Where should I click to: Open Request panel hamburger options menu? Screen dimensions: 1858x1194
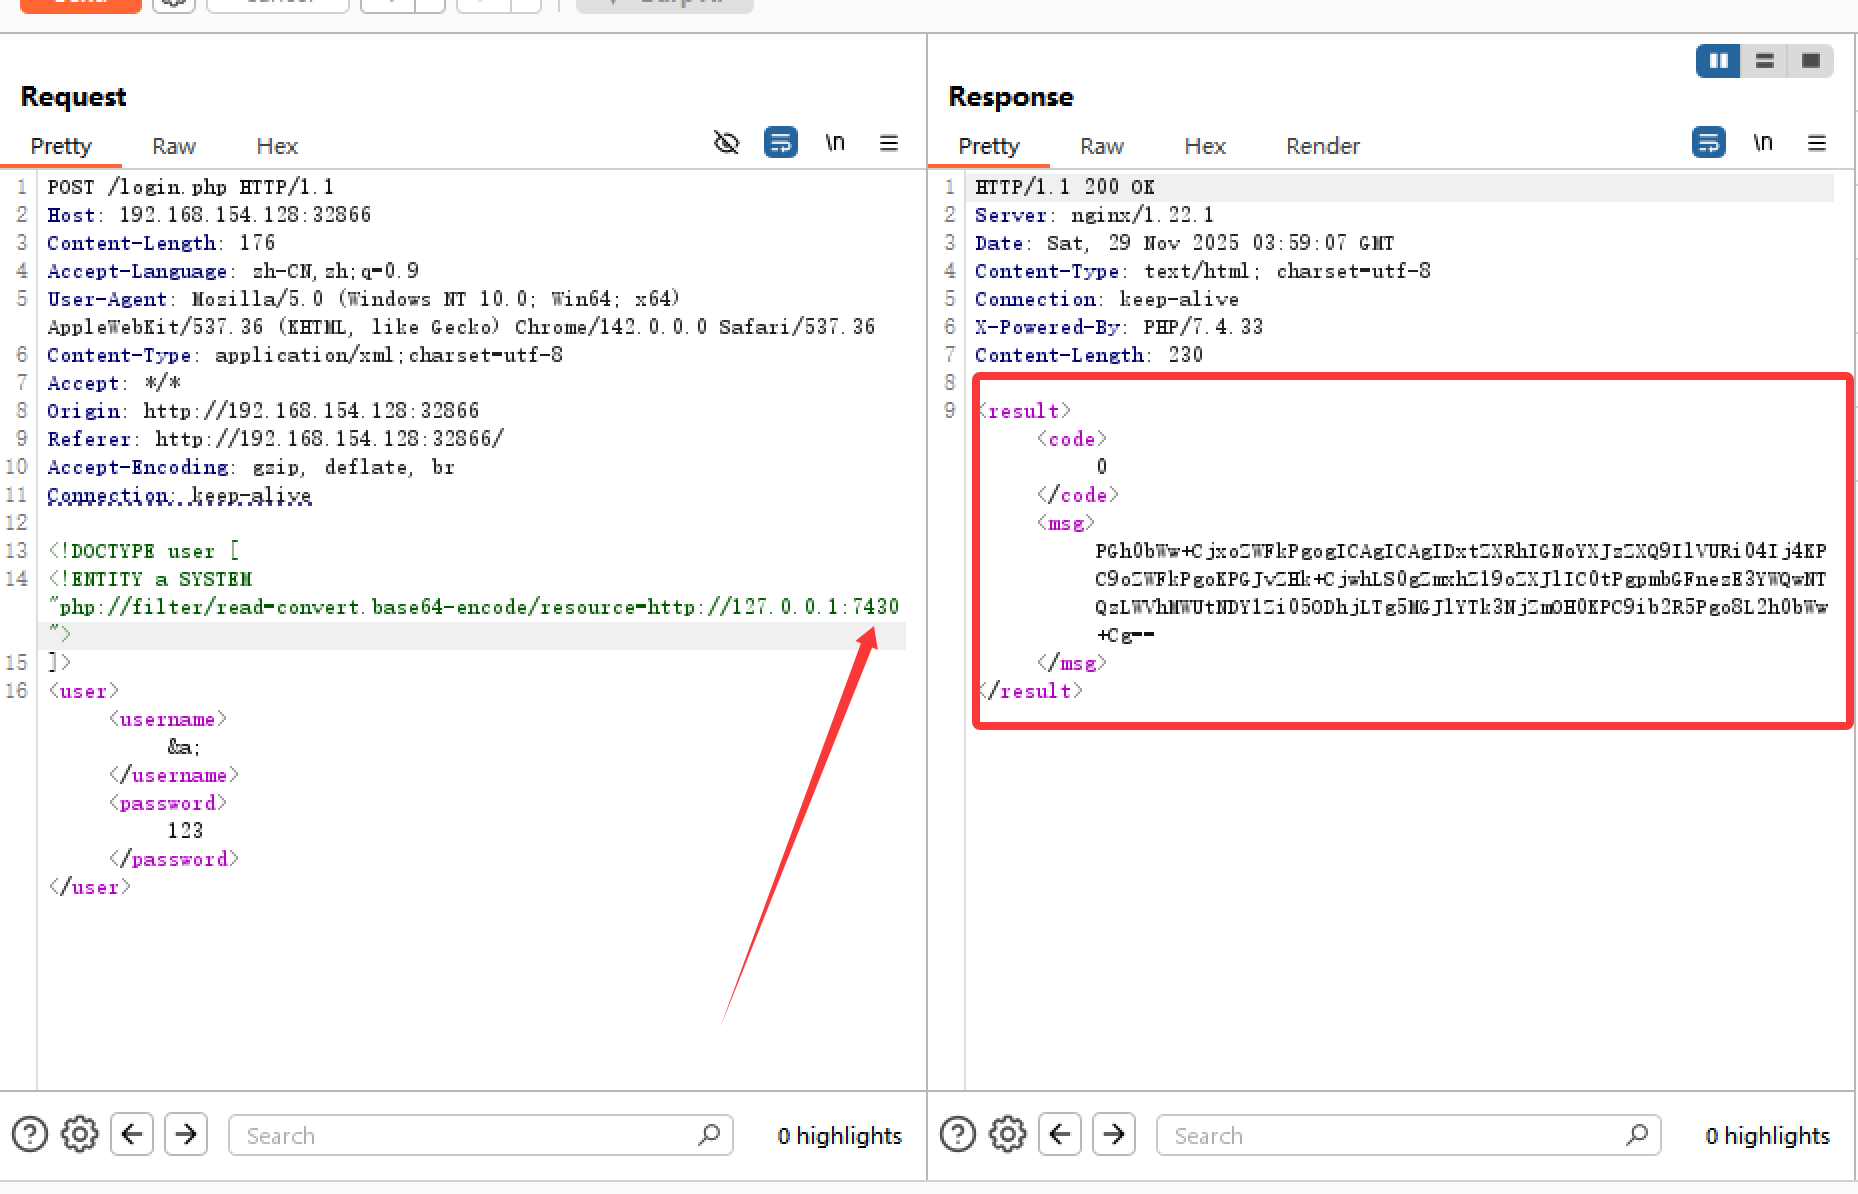tap(888, 143)
